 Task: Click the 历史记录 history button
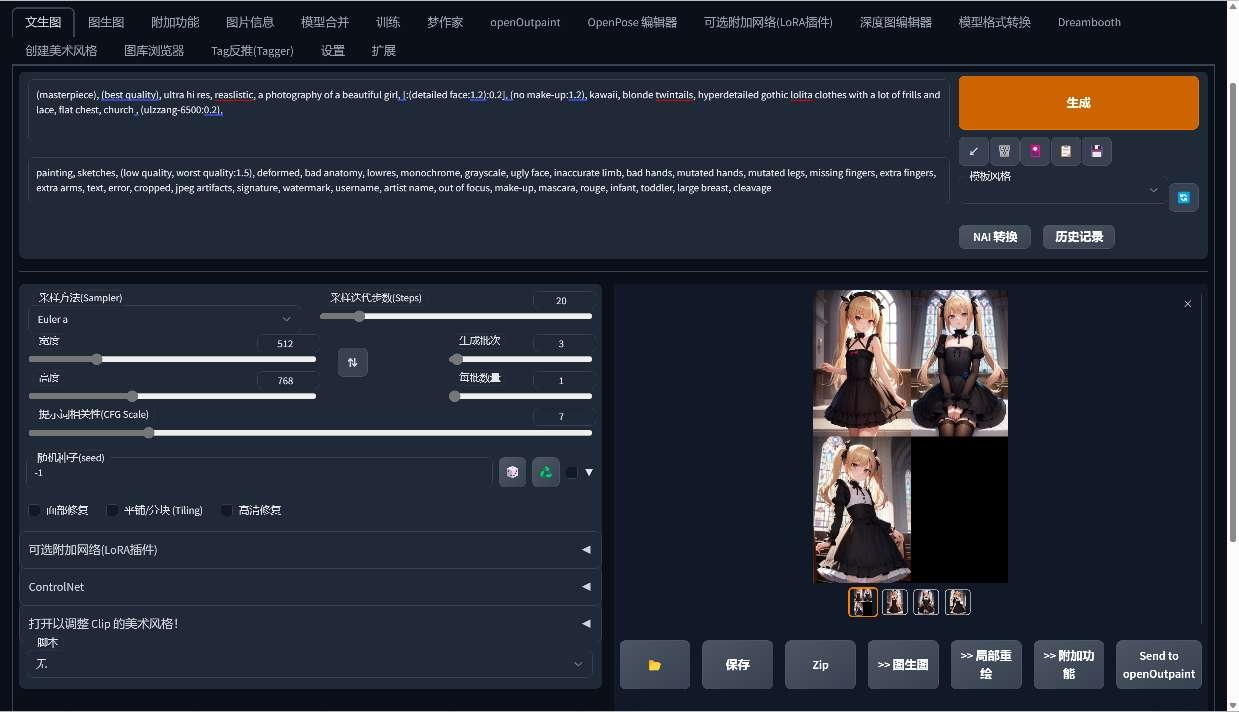pyautogui.click(x=1078, y=237)
